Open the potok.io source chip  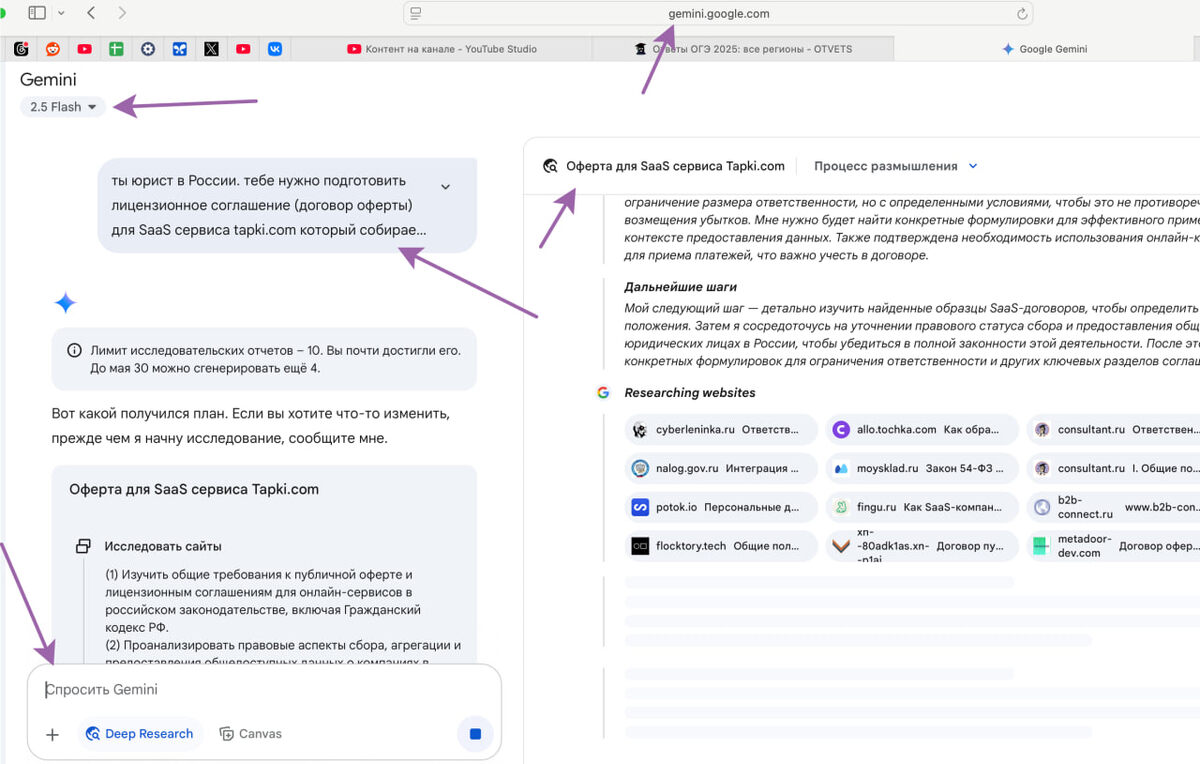[721, 507]
